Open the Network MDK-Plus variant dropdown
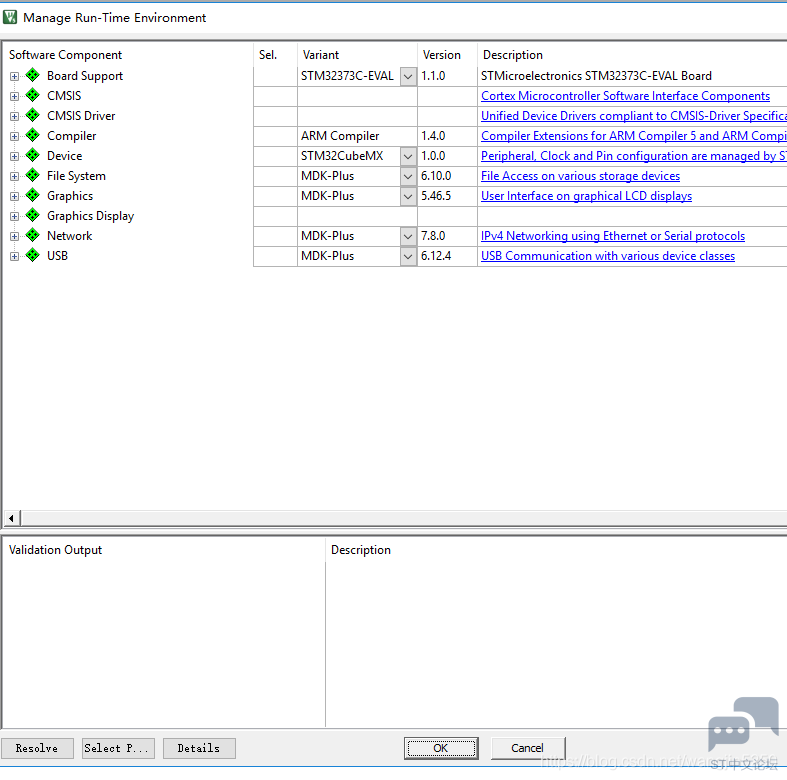 408,236
